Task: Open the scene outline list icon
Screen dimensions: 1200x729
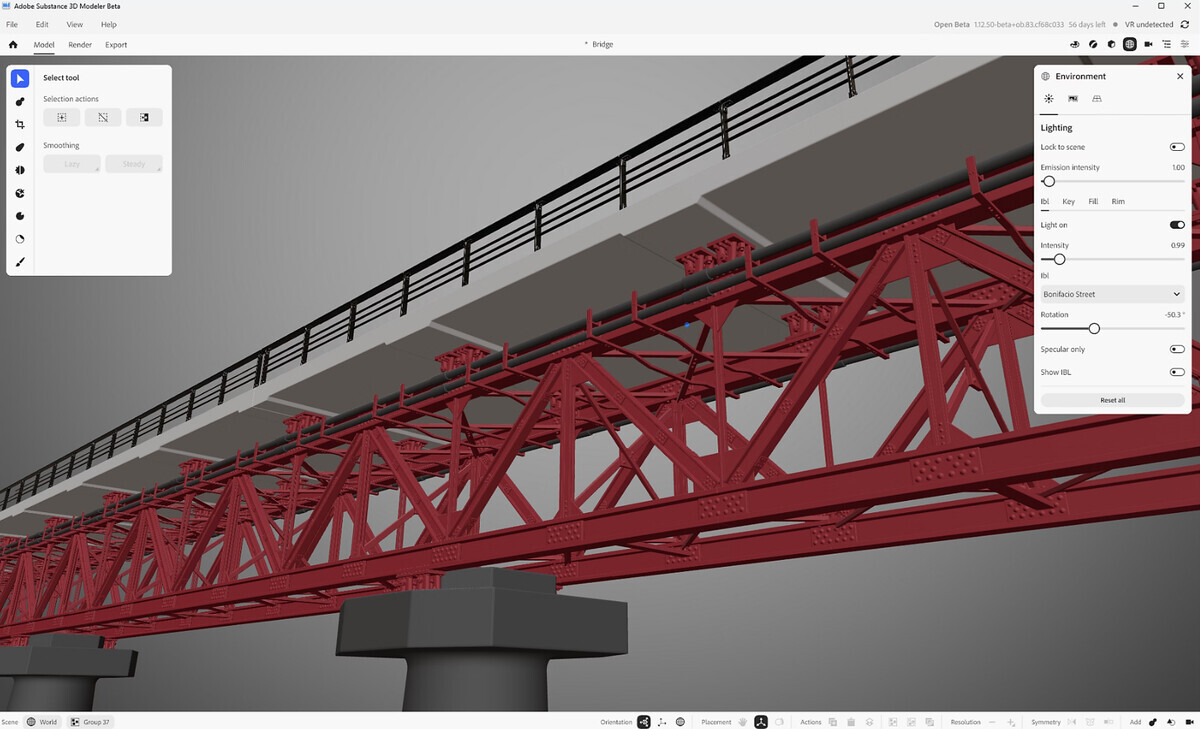Action: pyautogui.click(x=1166, y=44)
